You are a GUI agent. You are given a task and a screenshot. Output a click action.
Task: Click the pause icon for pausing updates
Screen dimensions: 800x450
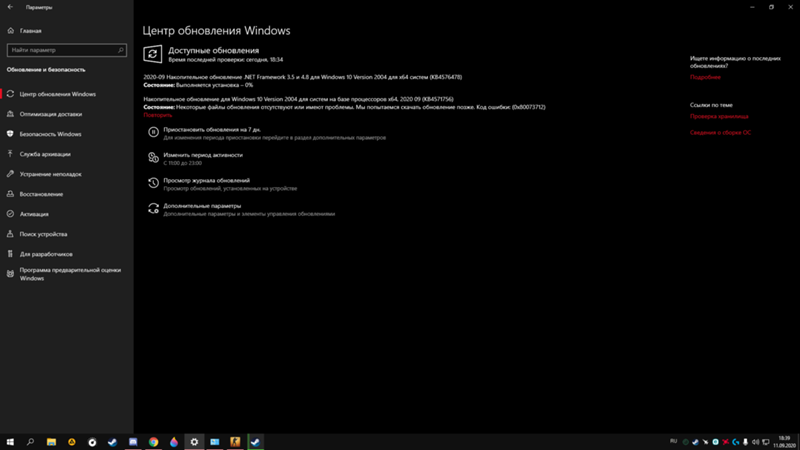point(153,132)
